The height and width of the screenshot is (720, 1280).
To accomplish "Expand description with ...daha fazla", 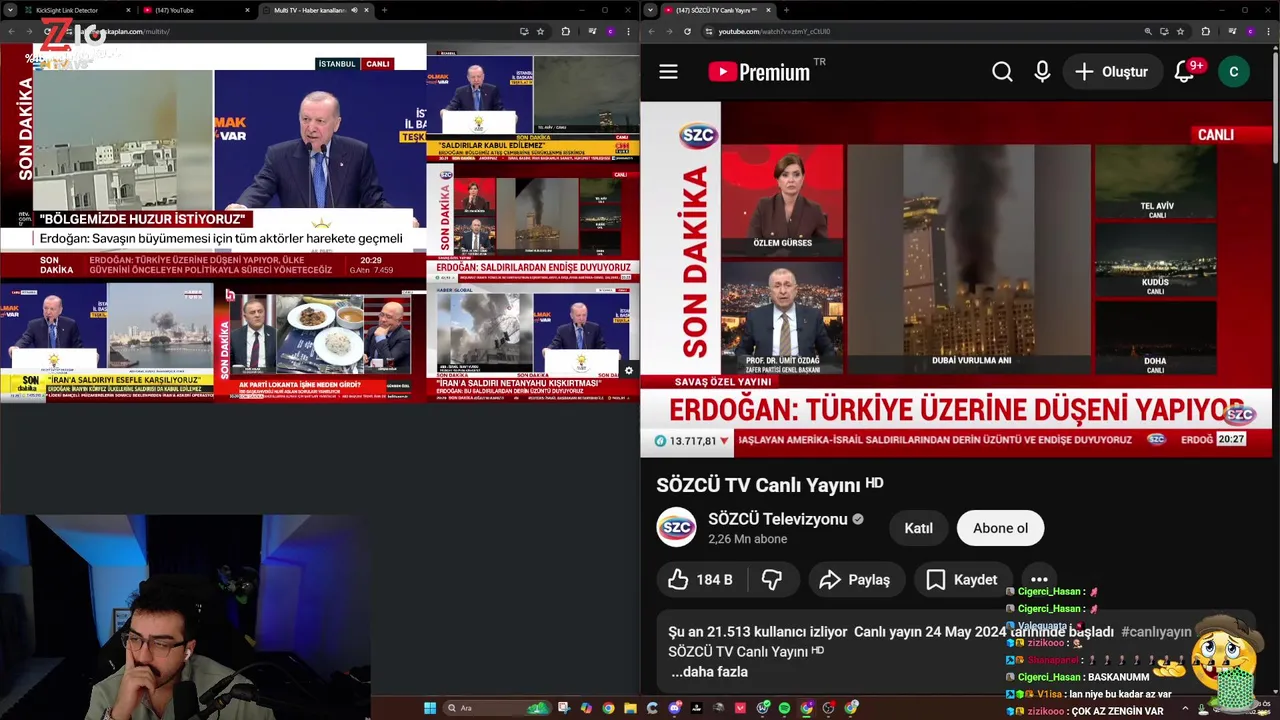I will (710, 672).
